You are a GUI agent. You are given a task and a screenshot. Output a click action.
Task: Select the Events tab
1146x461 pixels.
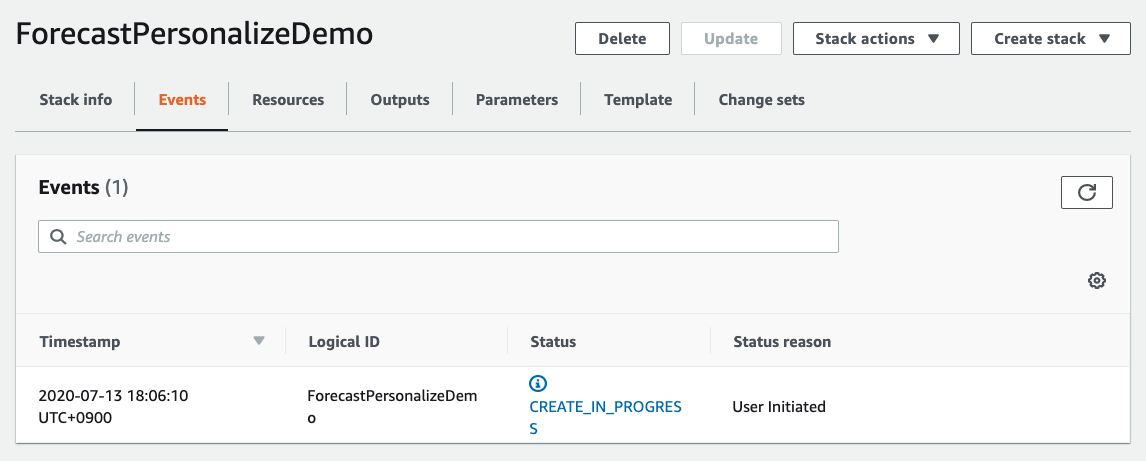coord(182,99)
